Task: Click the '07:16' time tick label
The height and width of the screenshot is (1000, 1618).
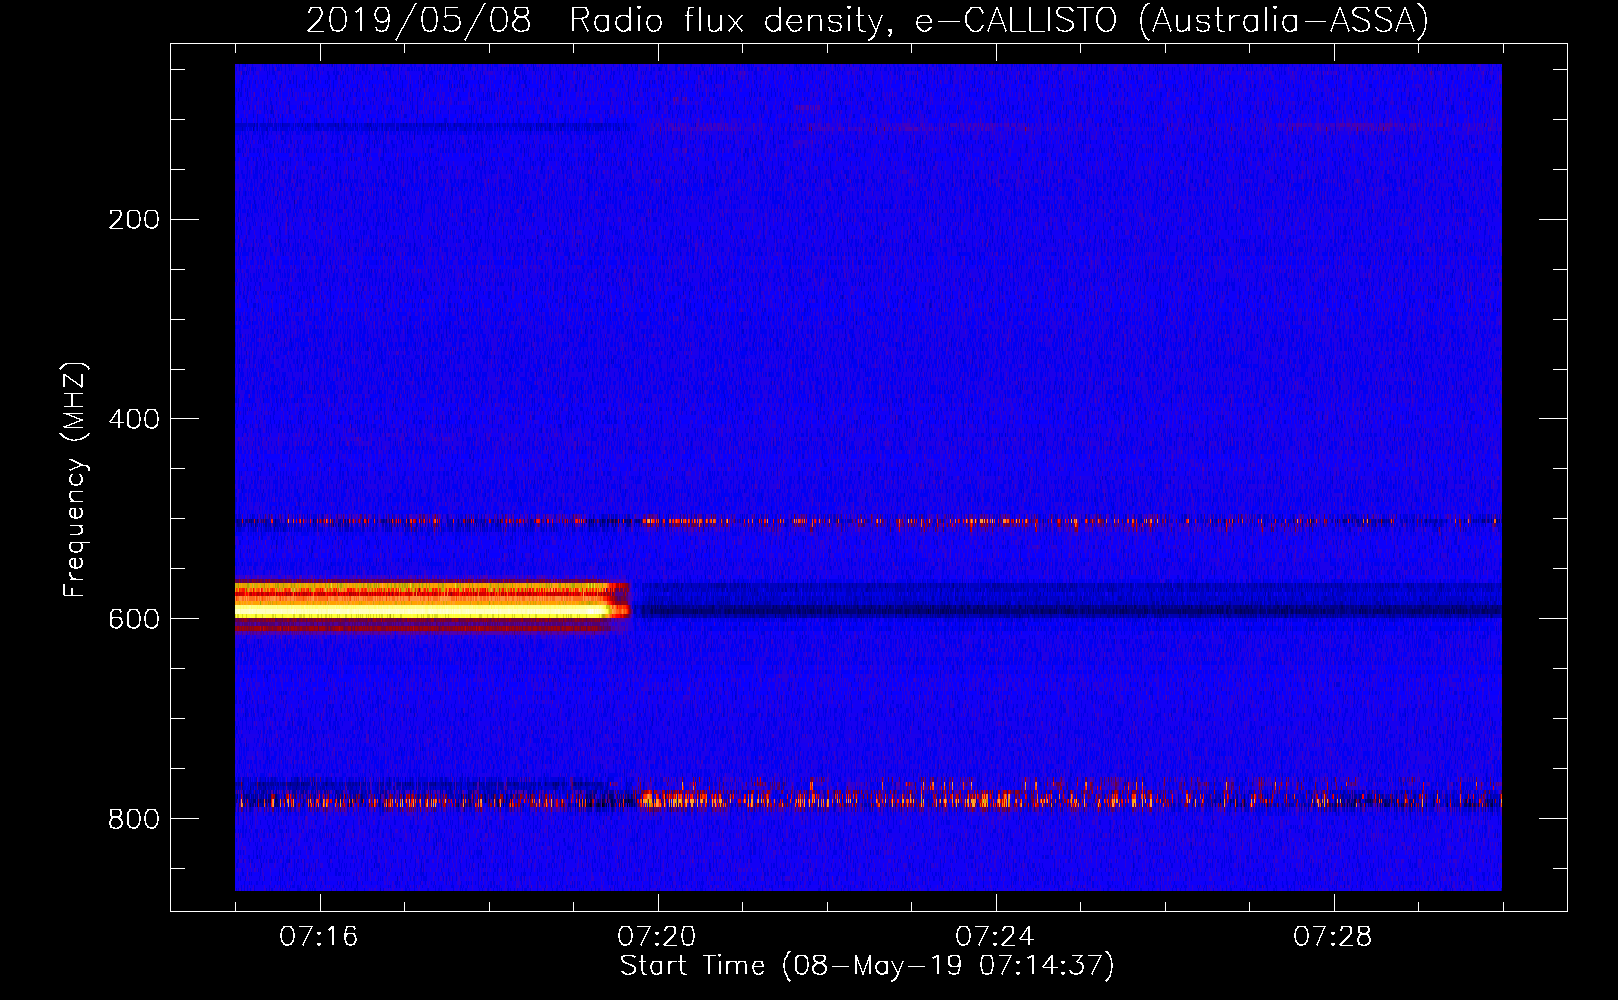Action: 319,937
